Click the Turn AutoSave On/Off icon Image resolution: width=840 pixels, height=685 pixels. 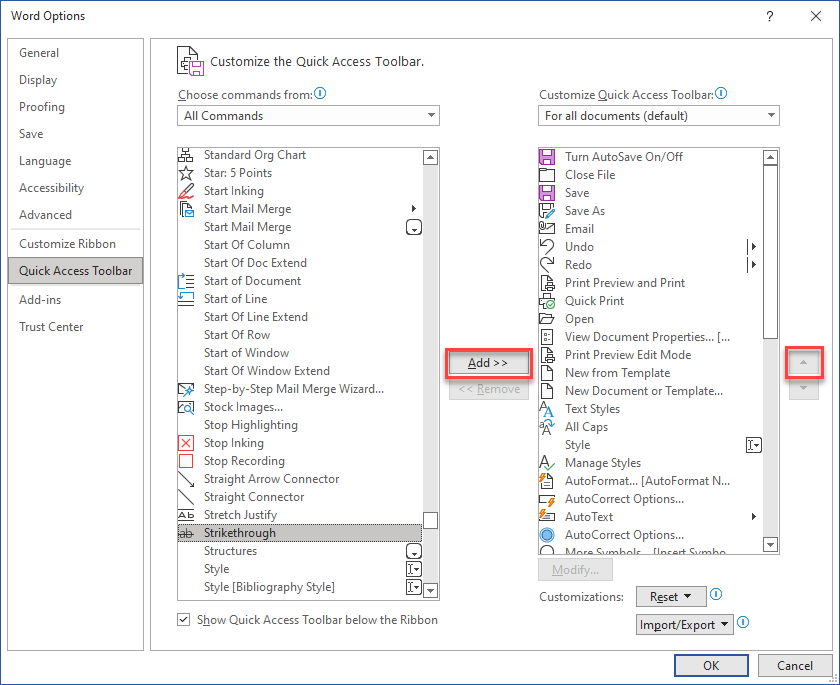pyautogui.click(x=547, y=157)
